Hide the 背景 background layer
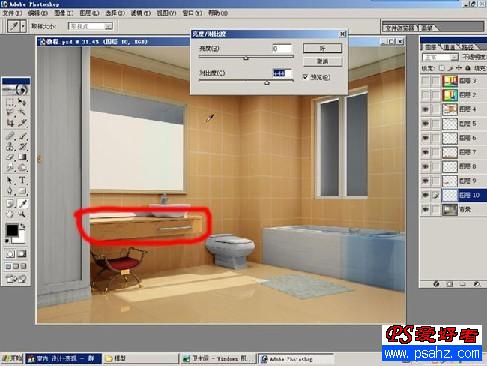 (425, 210)
